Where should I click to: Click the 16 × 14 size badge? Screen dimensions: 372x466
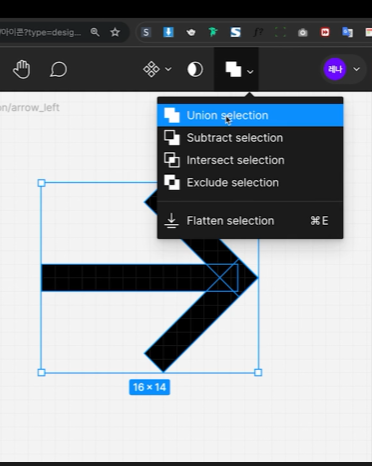[x=149, y=387]
